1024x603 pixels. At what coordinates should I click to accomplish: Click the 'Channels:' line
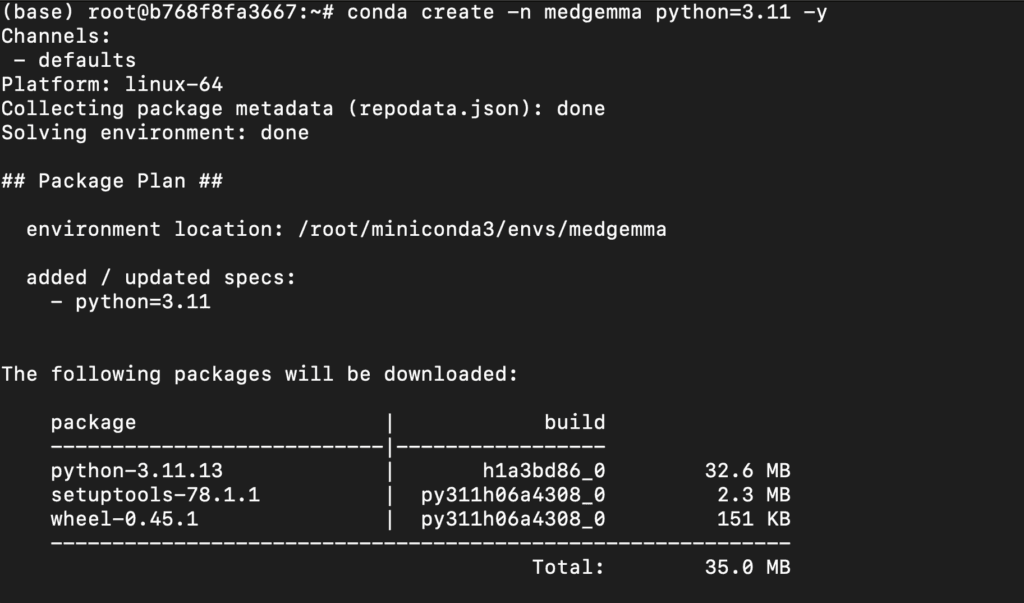click(x=56, y=36)
